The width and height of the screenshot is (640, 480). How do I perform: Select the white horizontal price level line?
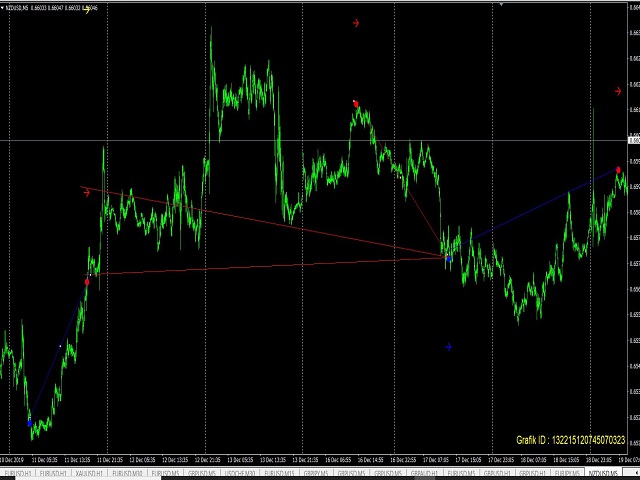(313, 140)
